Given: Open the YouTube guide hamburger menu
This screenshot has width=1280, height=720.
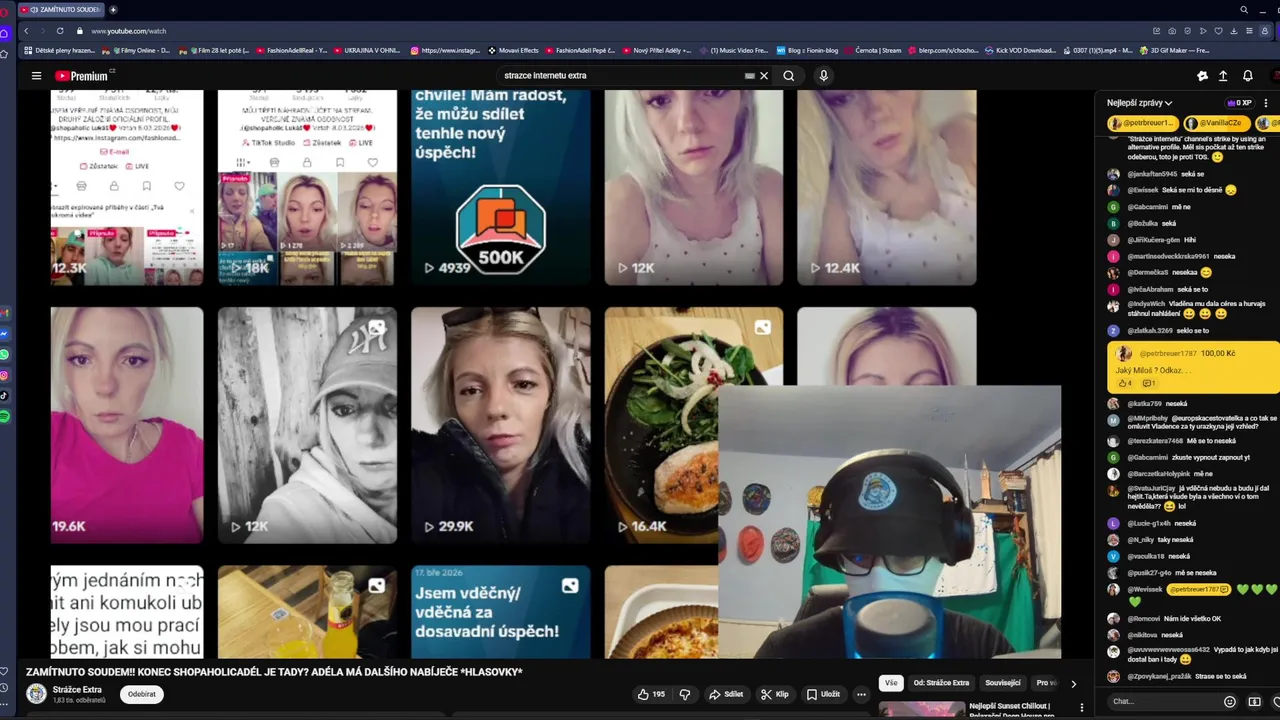Looking at the screenshot, I should (36, 76).
